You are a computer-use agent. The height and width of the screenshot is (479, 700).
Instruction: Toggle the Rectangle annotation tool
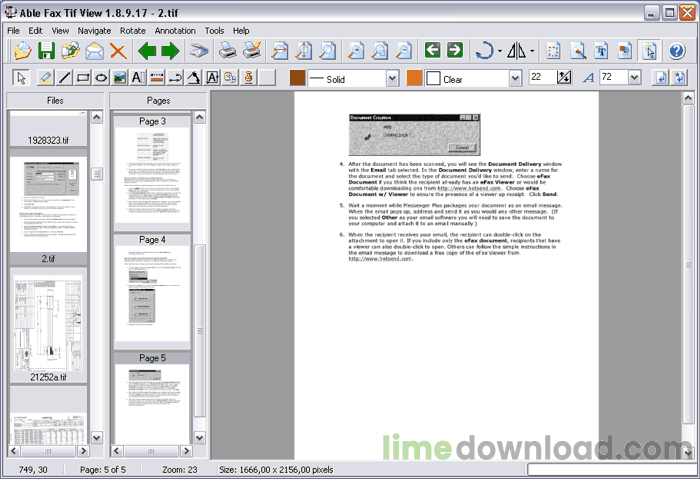pyautogui.click(x=83, y=78)
